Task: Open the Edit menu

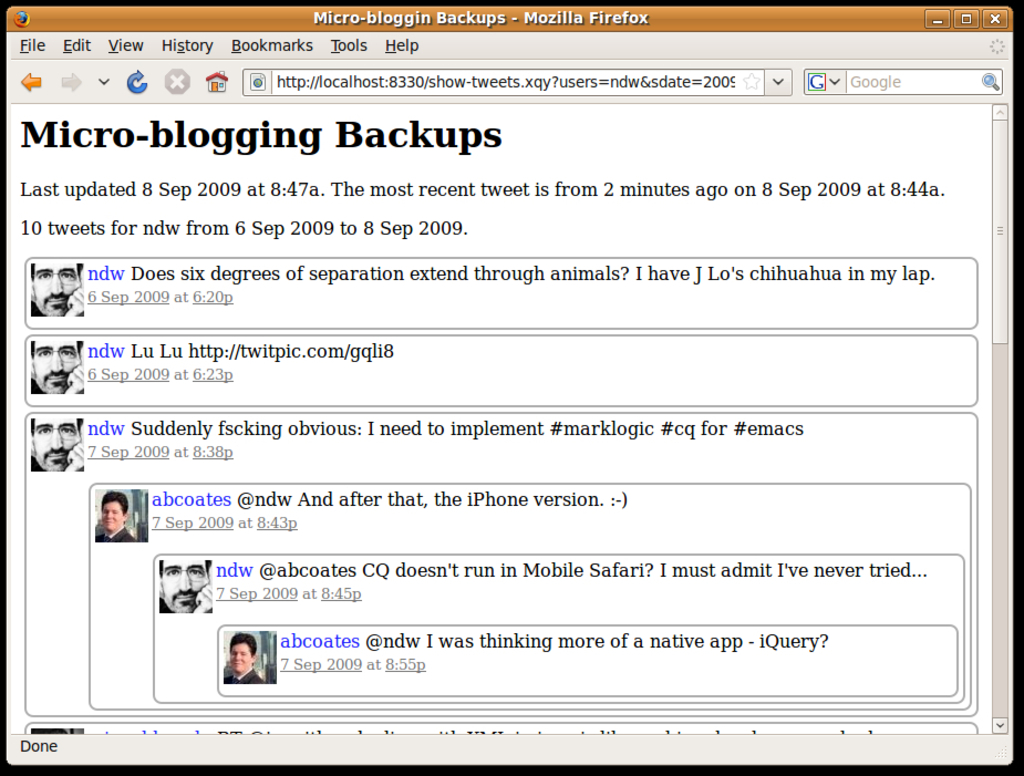Action: click(76, 46)
